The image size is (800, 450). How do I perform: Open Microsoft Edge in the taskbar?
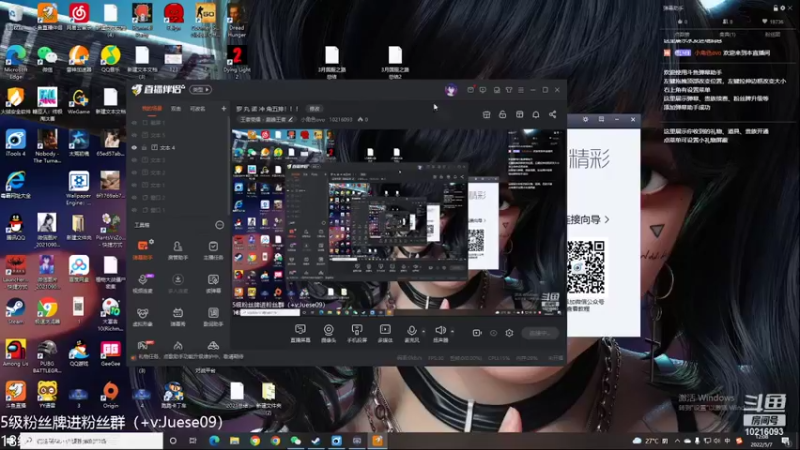214,440
